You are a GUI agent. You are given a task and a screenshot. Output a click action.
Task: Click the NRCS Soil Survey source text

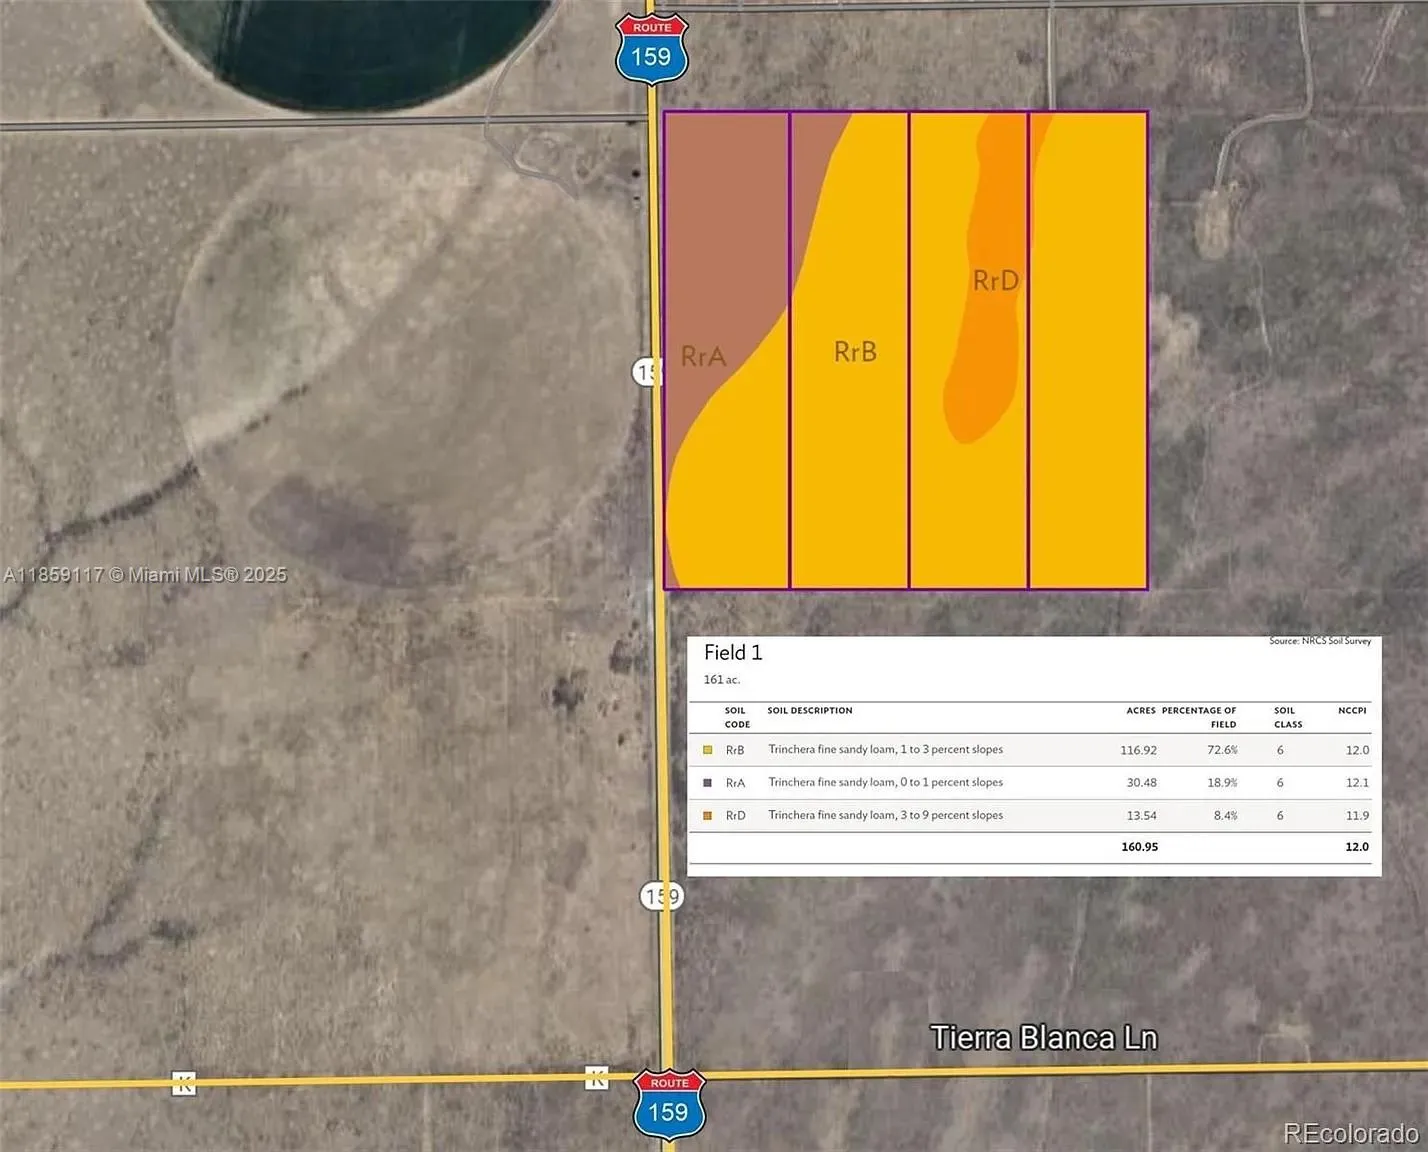tap(1320, 641)
